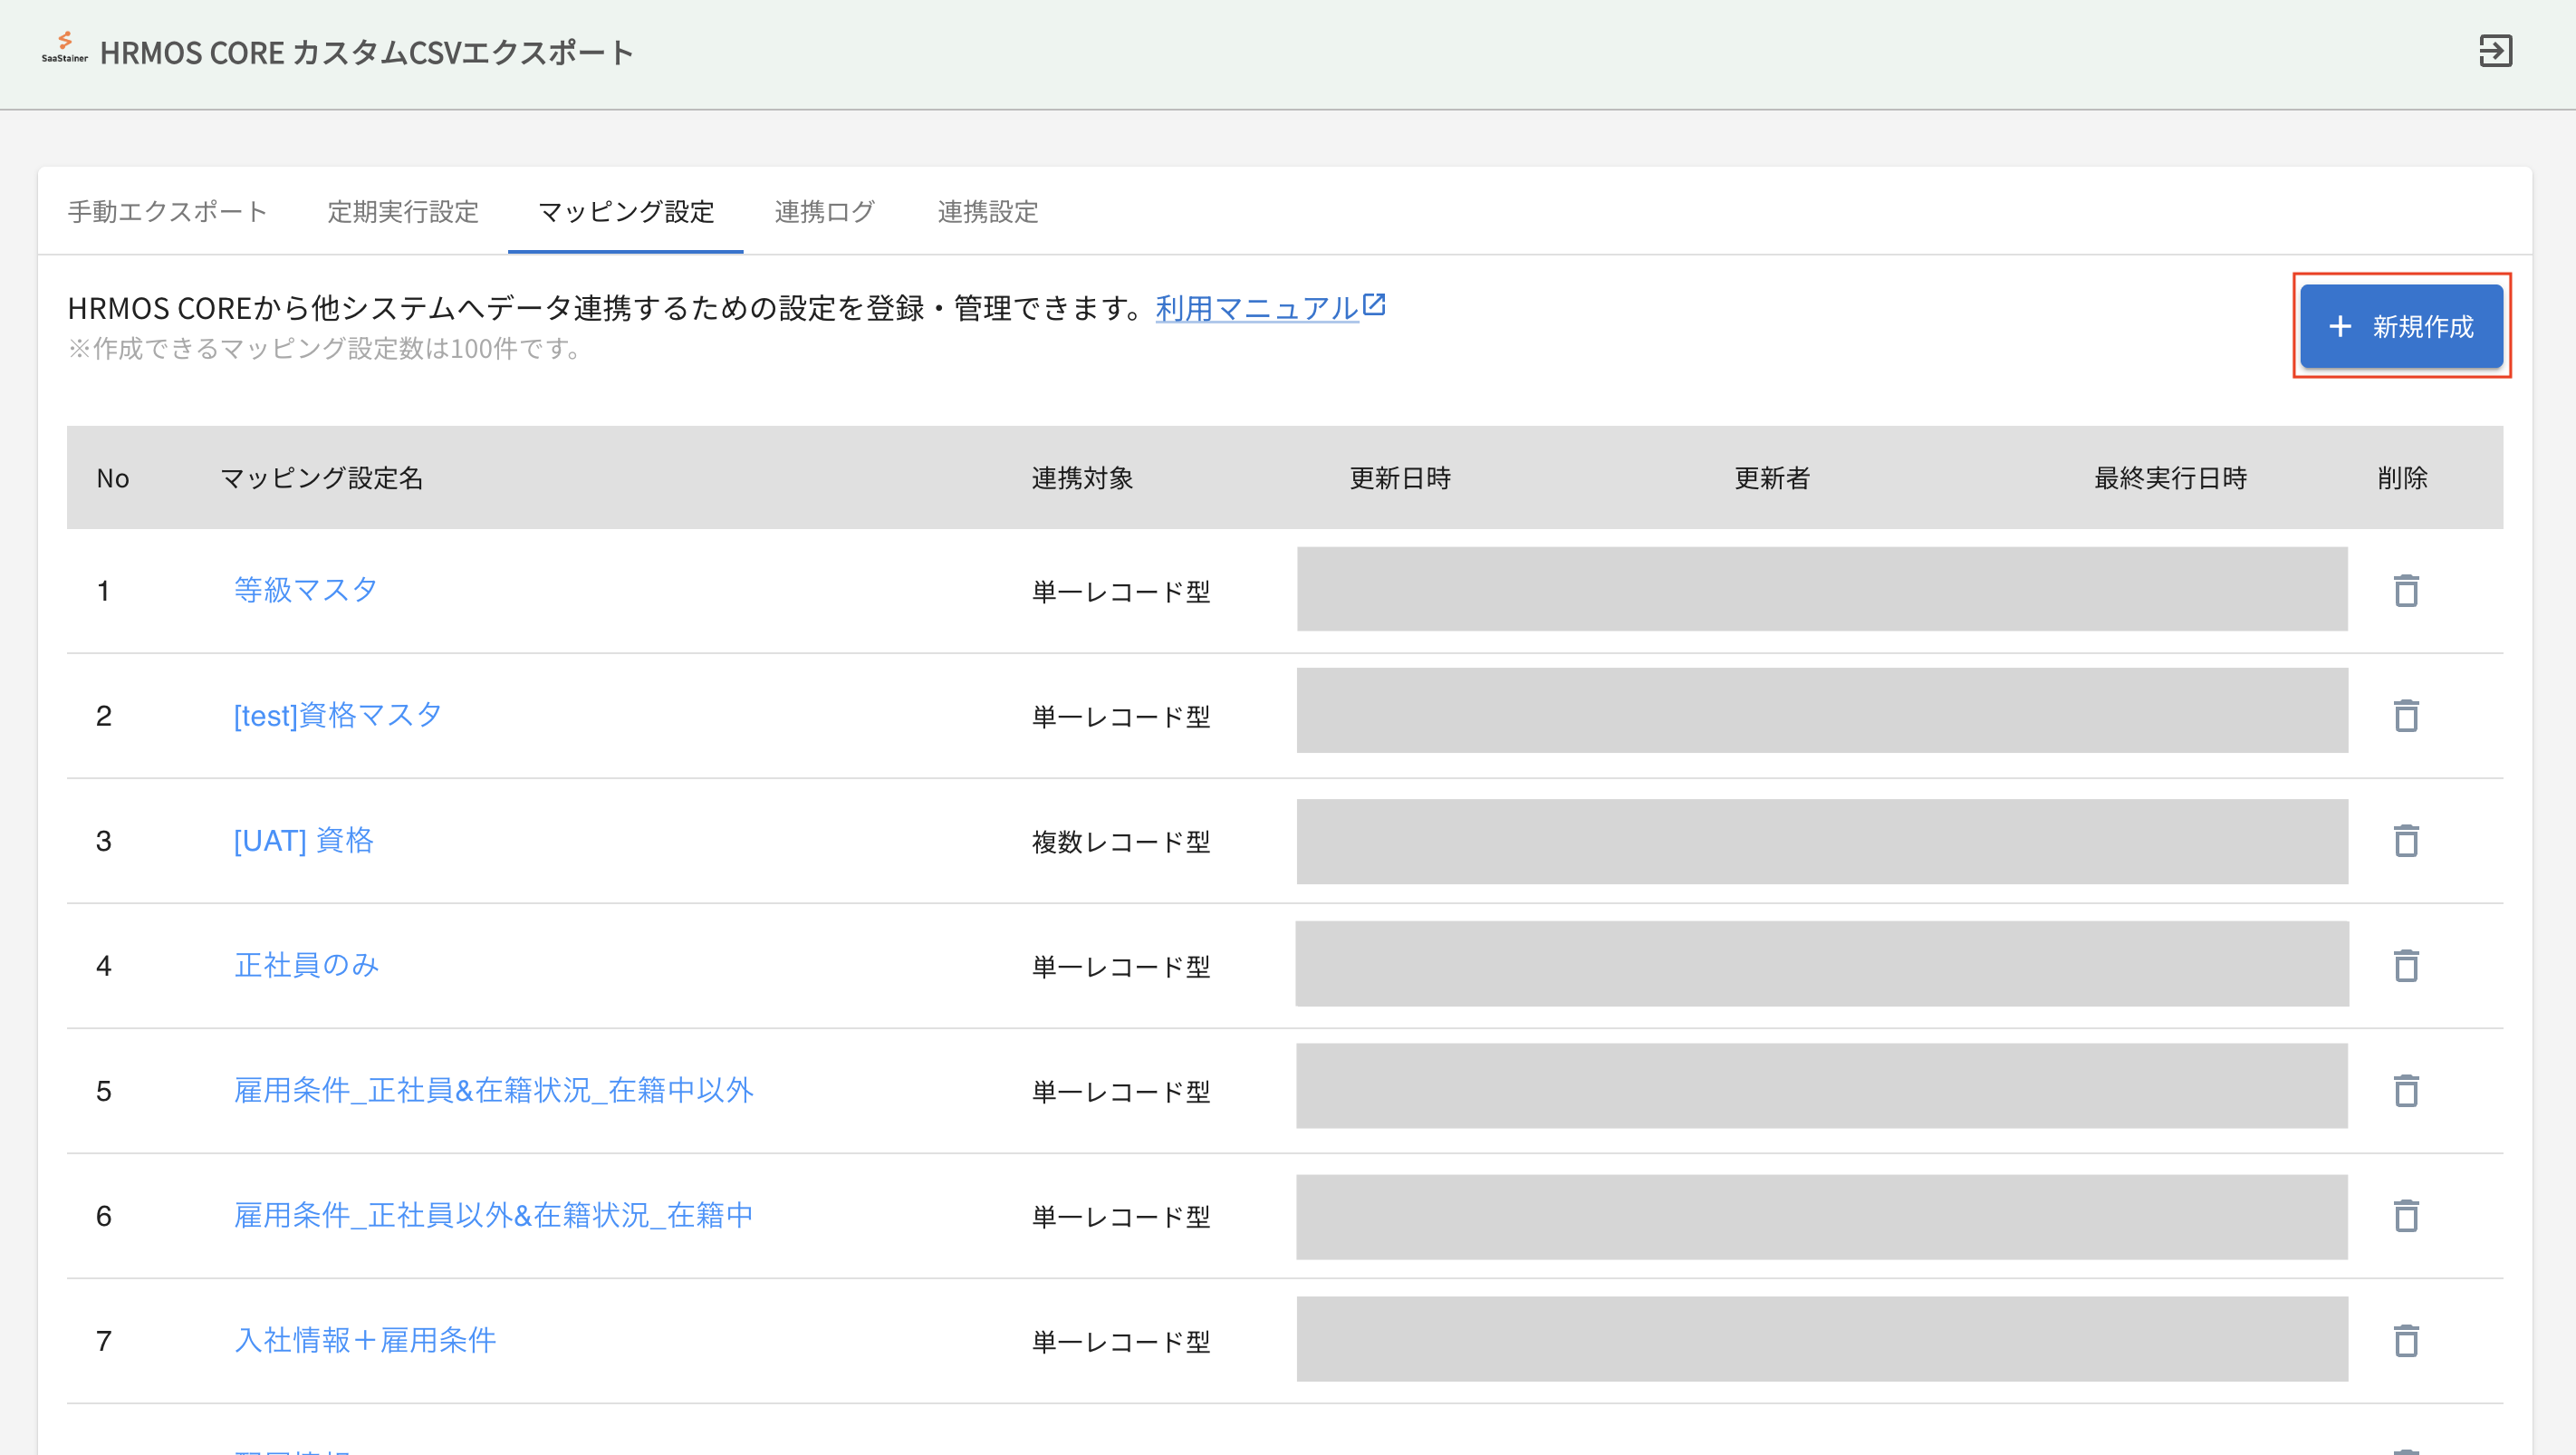Image resolution: width=2576 pixels, height=1455 pixels.
Task: Click the logout icon in header
Action: click(2495, 51)
